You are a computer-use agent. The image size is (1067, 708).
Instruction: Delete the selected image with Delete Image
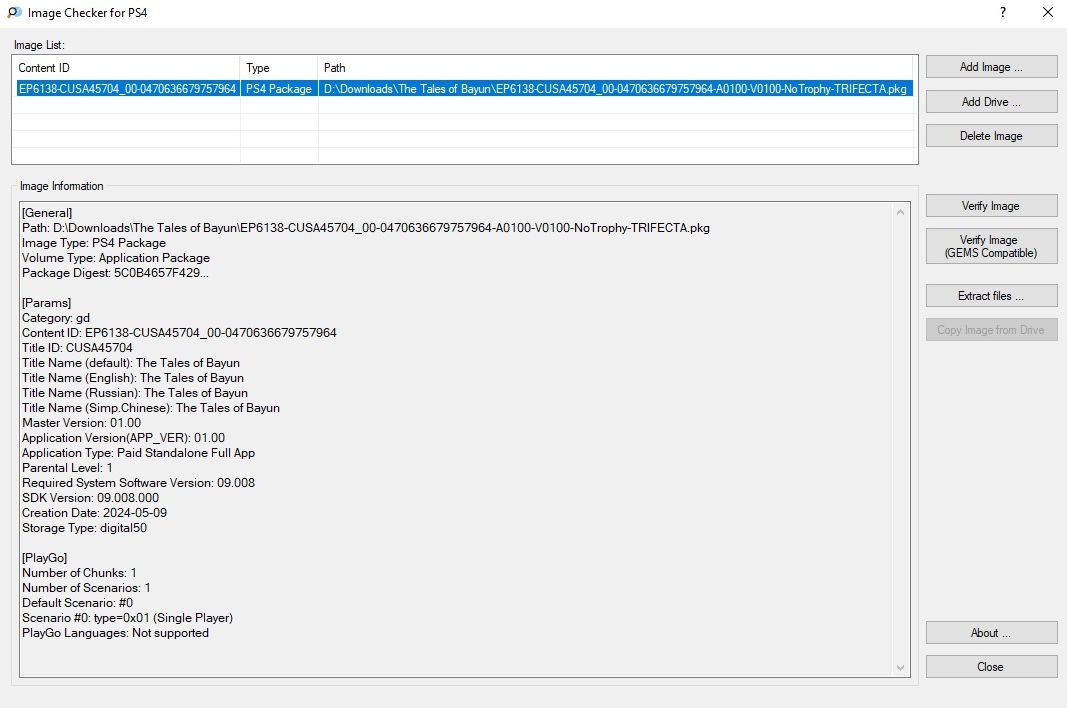pyautogui.click(x=991, y=135)
